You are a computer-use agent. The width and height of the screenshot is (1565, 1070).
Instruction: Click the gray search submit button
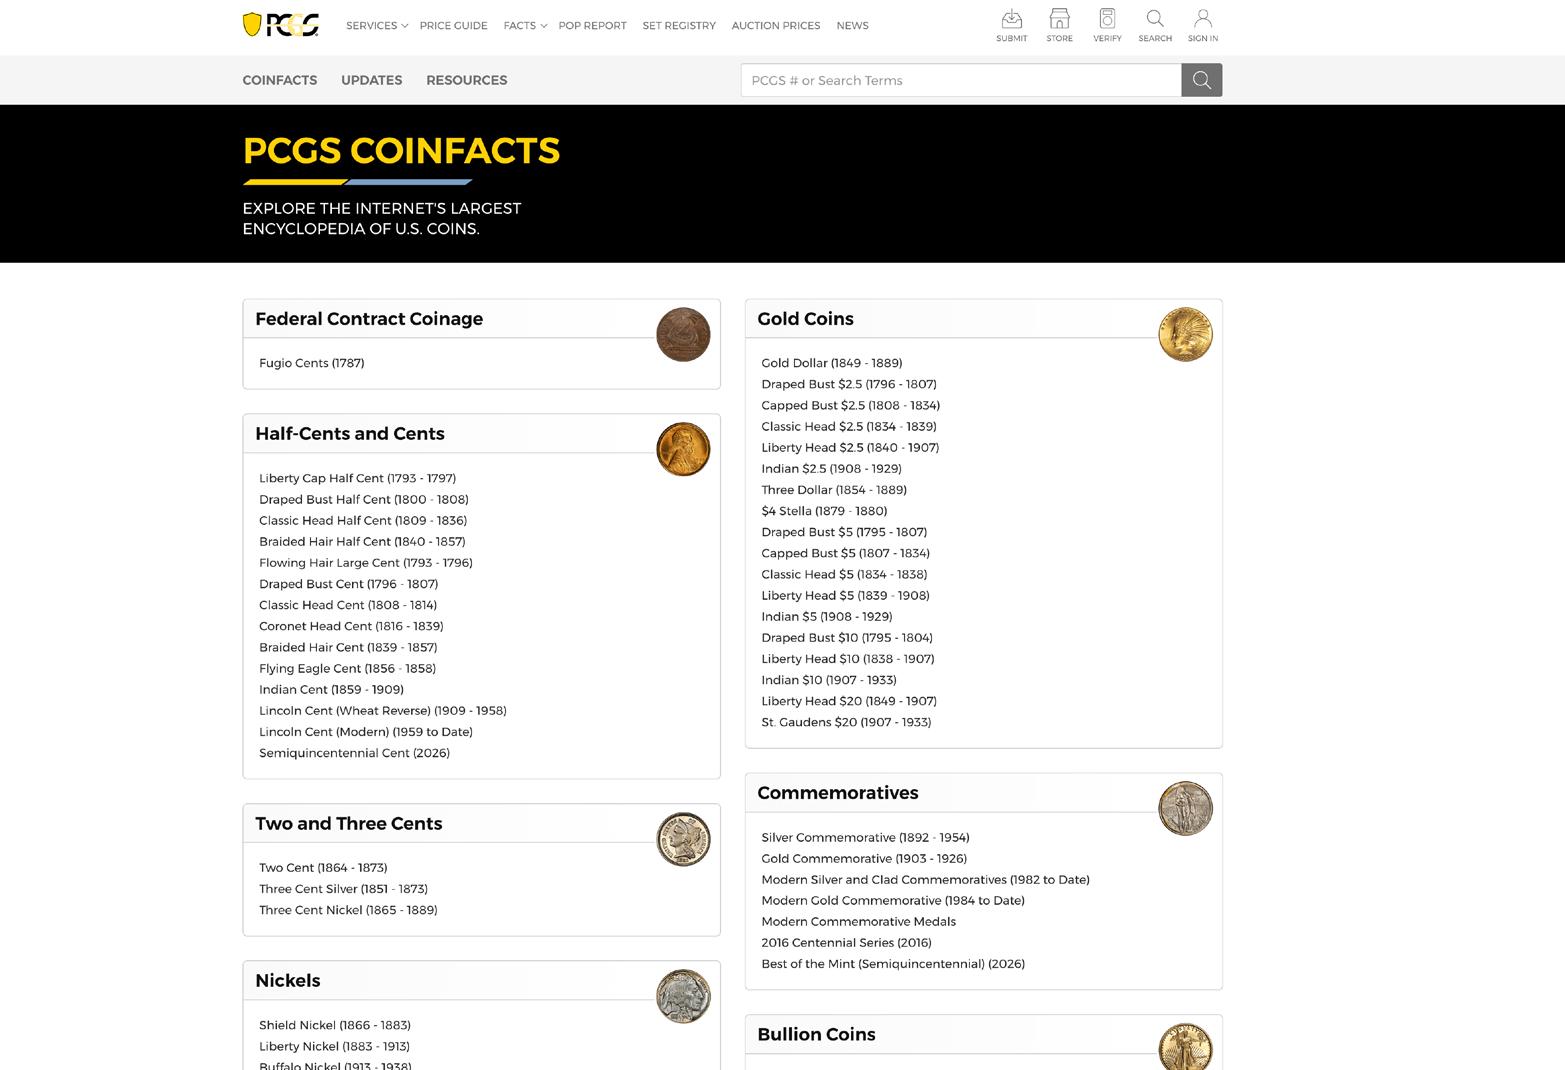(x=1202, y=80)
